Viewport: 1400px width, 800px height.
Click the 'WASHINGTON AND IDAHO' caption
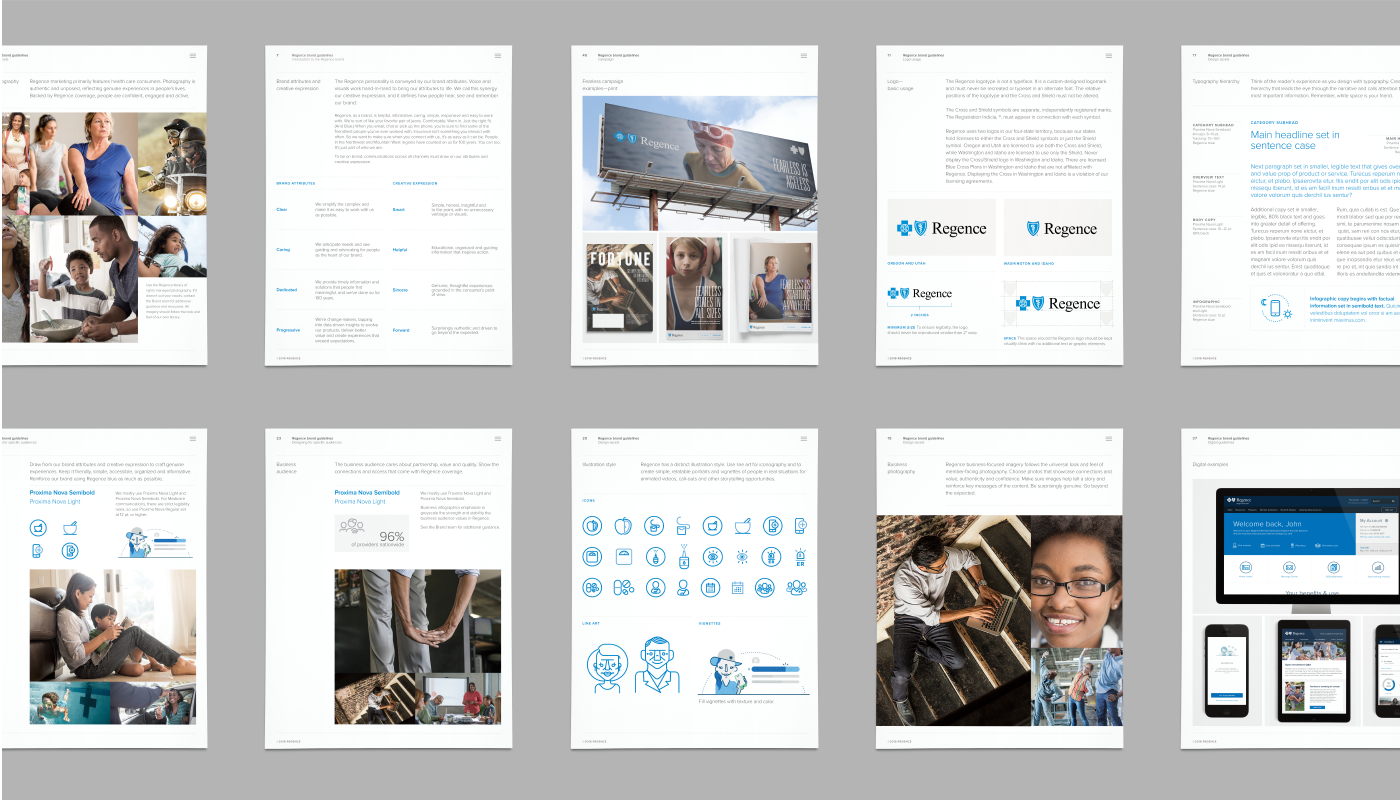point(1027,263)
